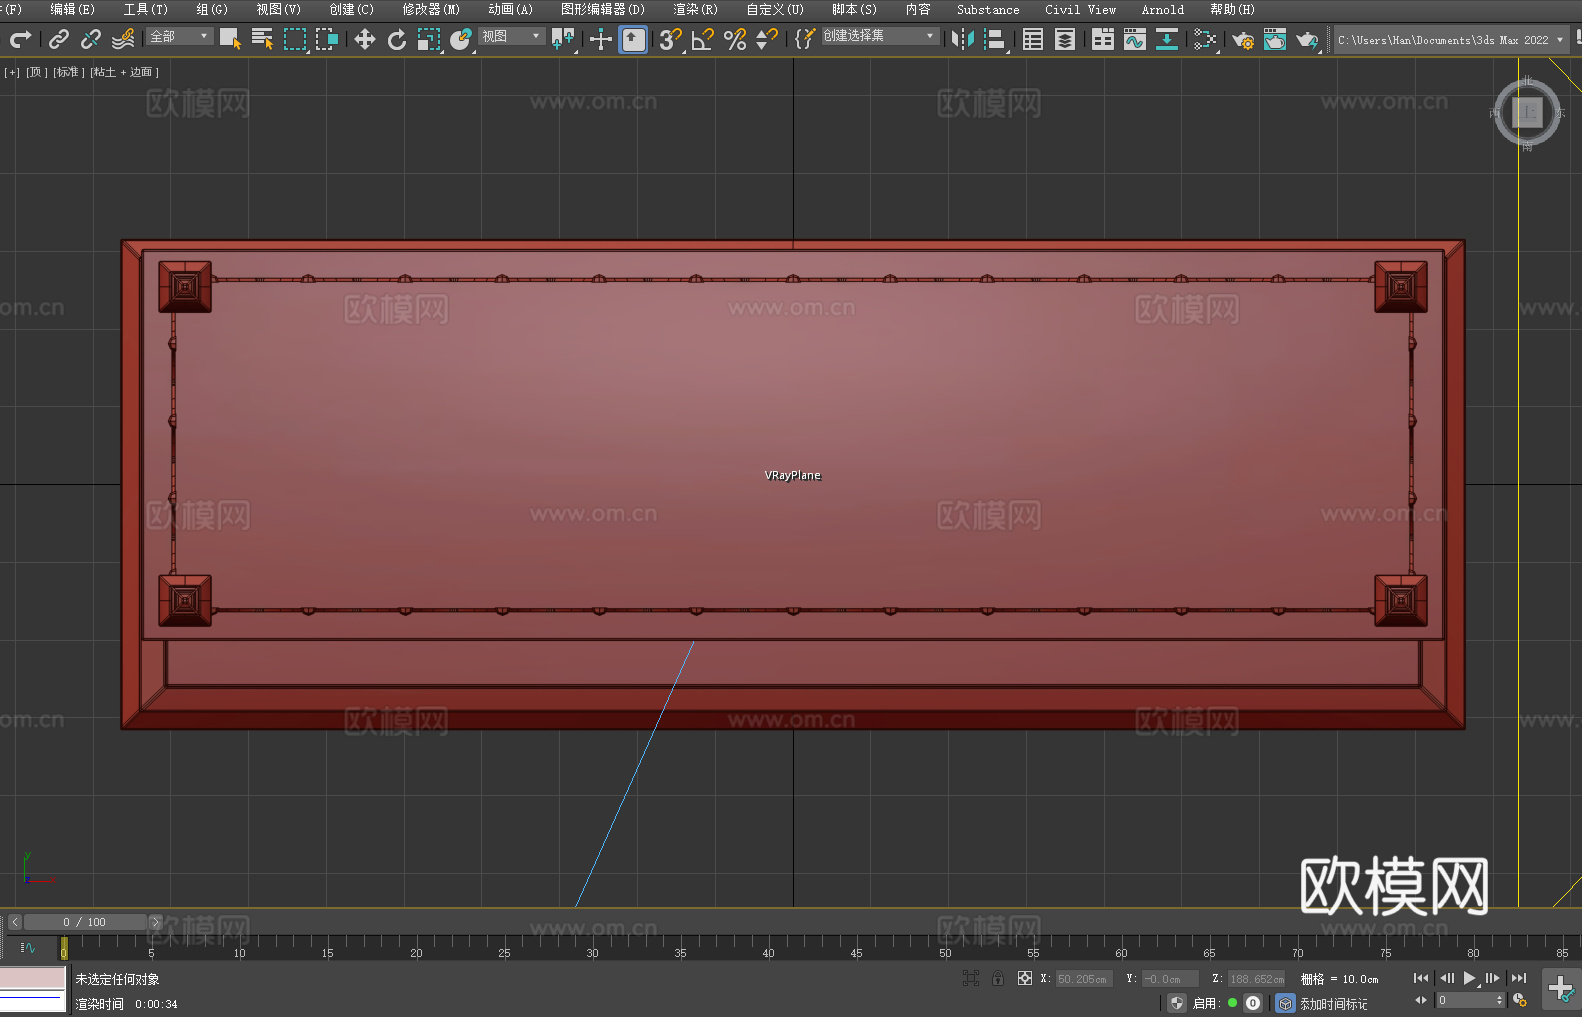Open the project path dropdown
The width and height of the screenshot is (1582, 1017).
point(1451,40)
